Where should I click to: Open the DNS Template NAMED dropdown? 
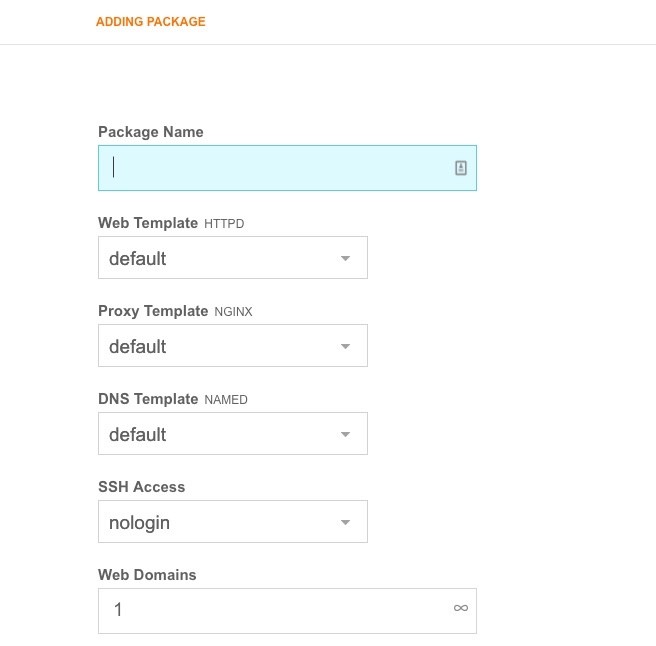[x=233, y=433]
